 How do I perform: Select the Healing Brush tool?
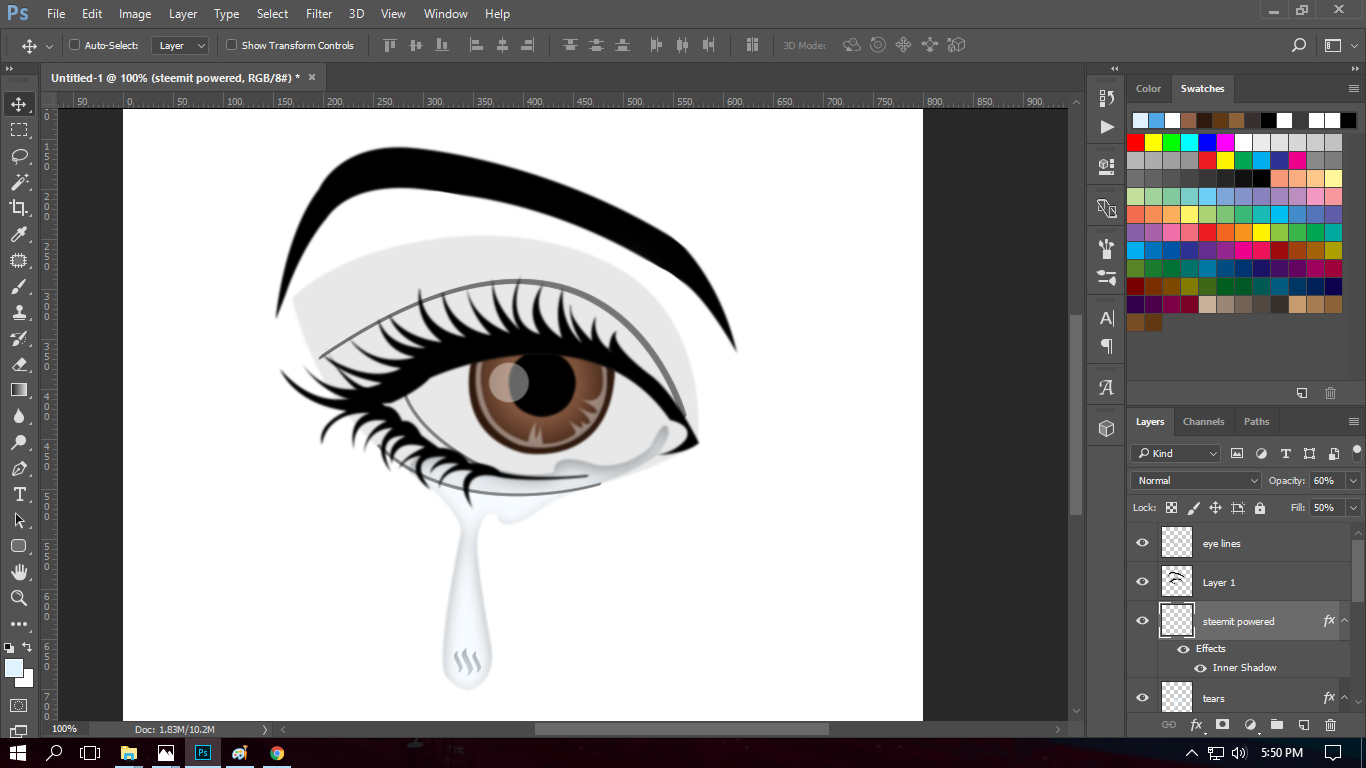point(19,260)
